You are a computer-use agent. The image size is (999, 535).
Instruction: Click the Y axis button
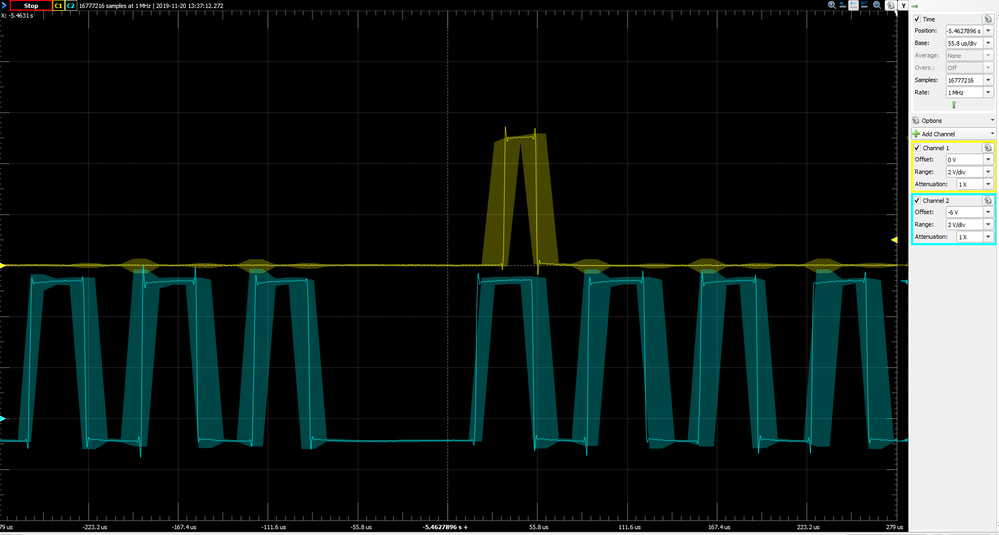tap(903, 5)
